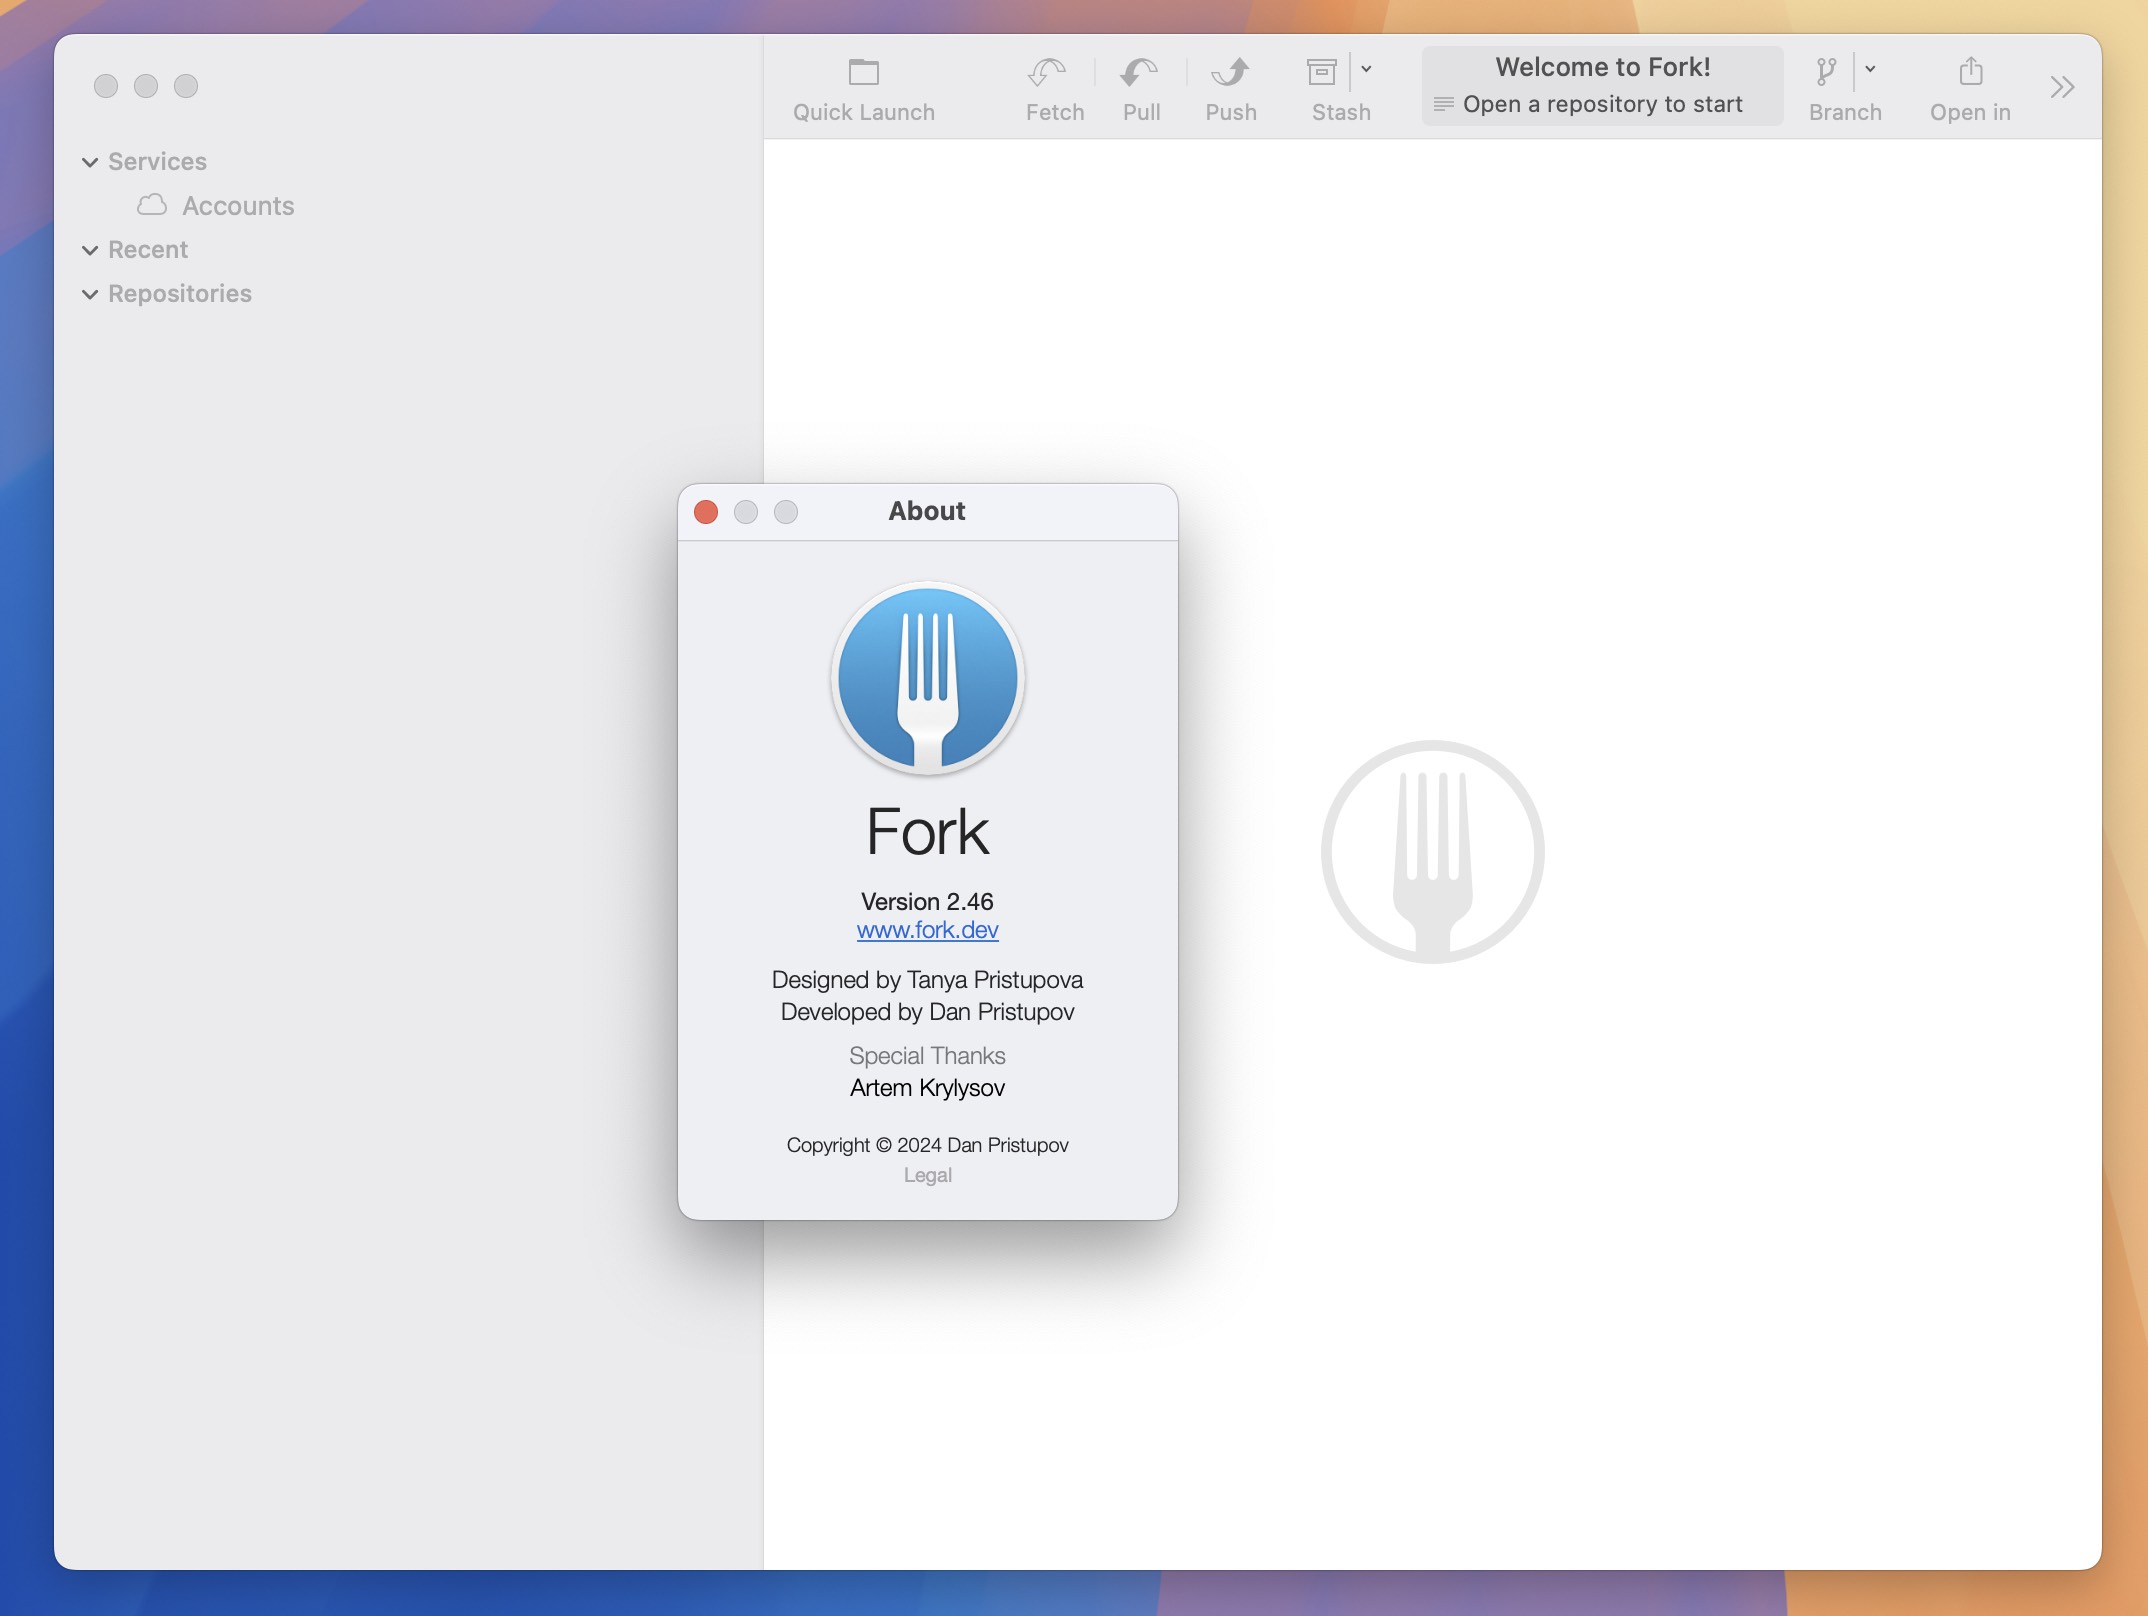Select the About window Fork icon
The height and width of the screenshot is (1616, 2148).
tap(926, 676)
